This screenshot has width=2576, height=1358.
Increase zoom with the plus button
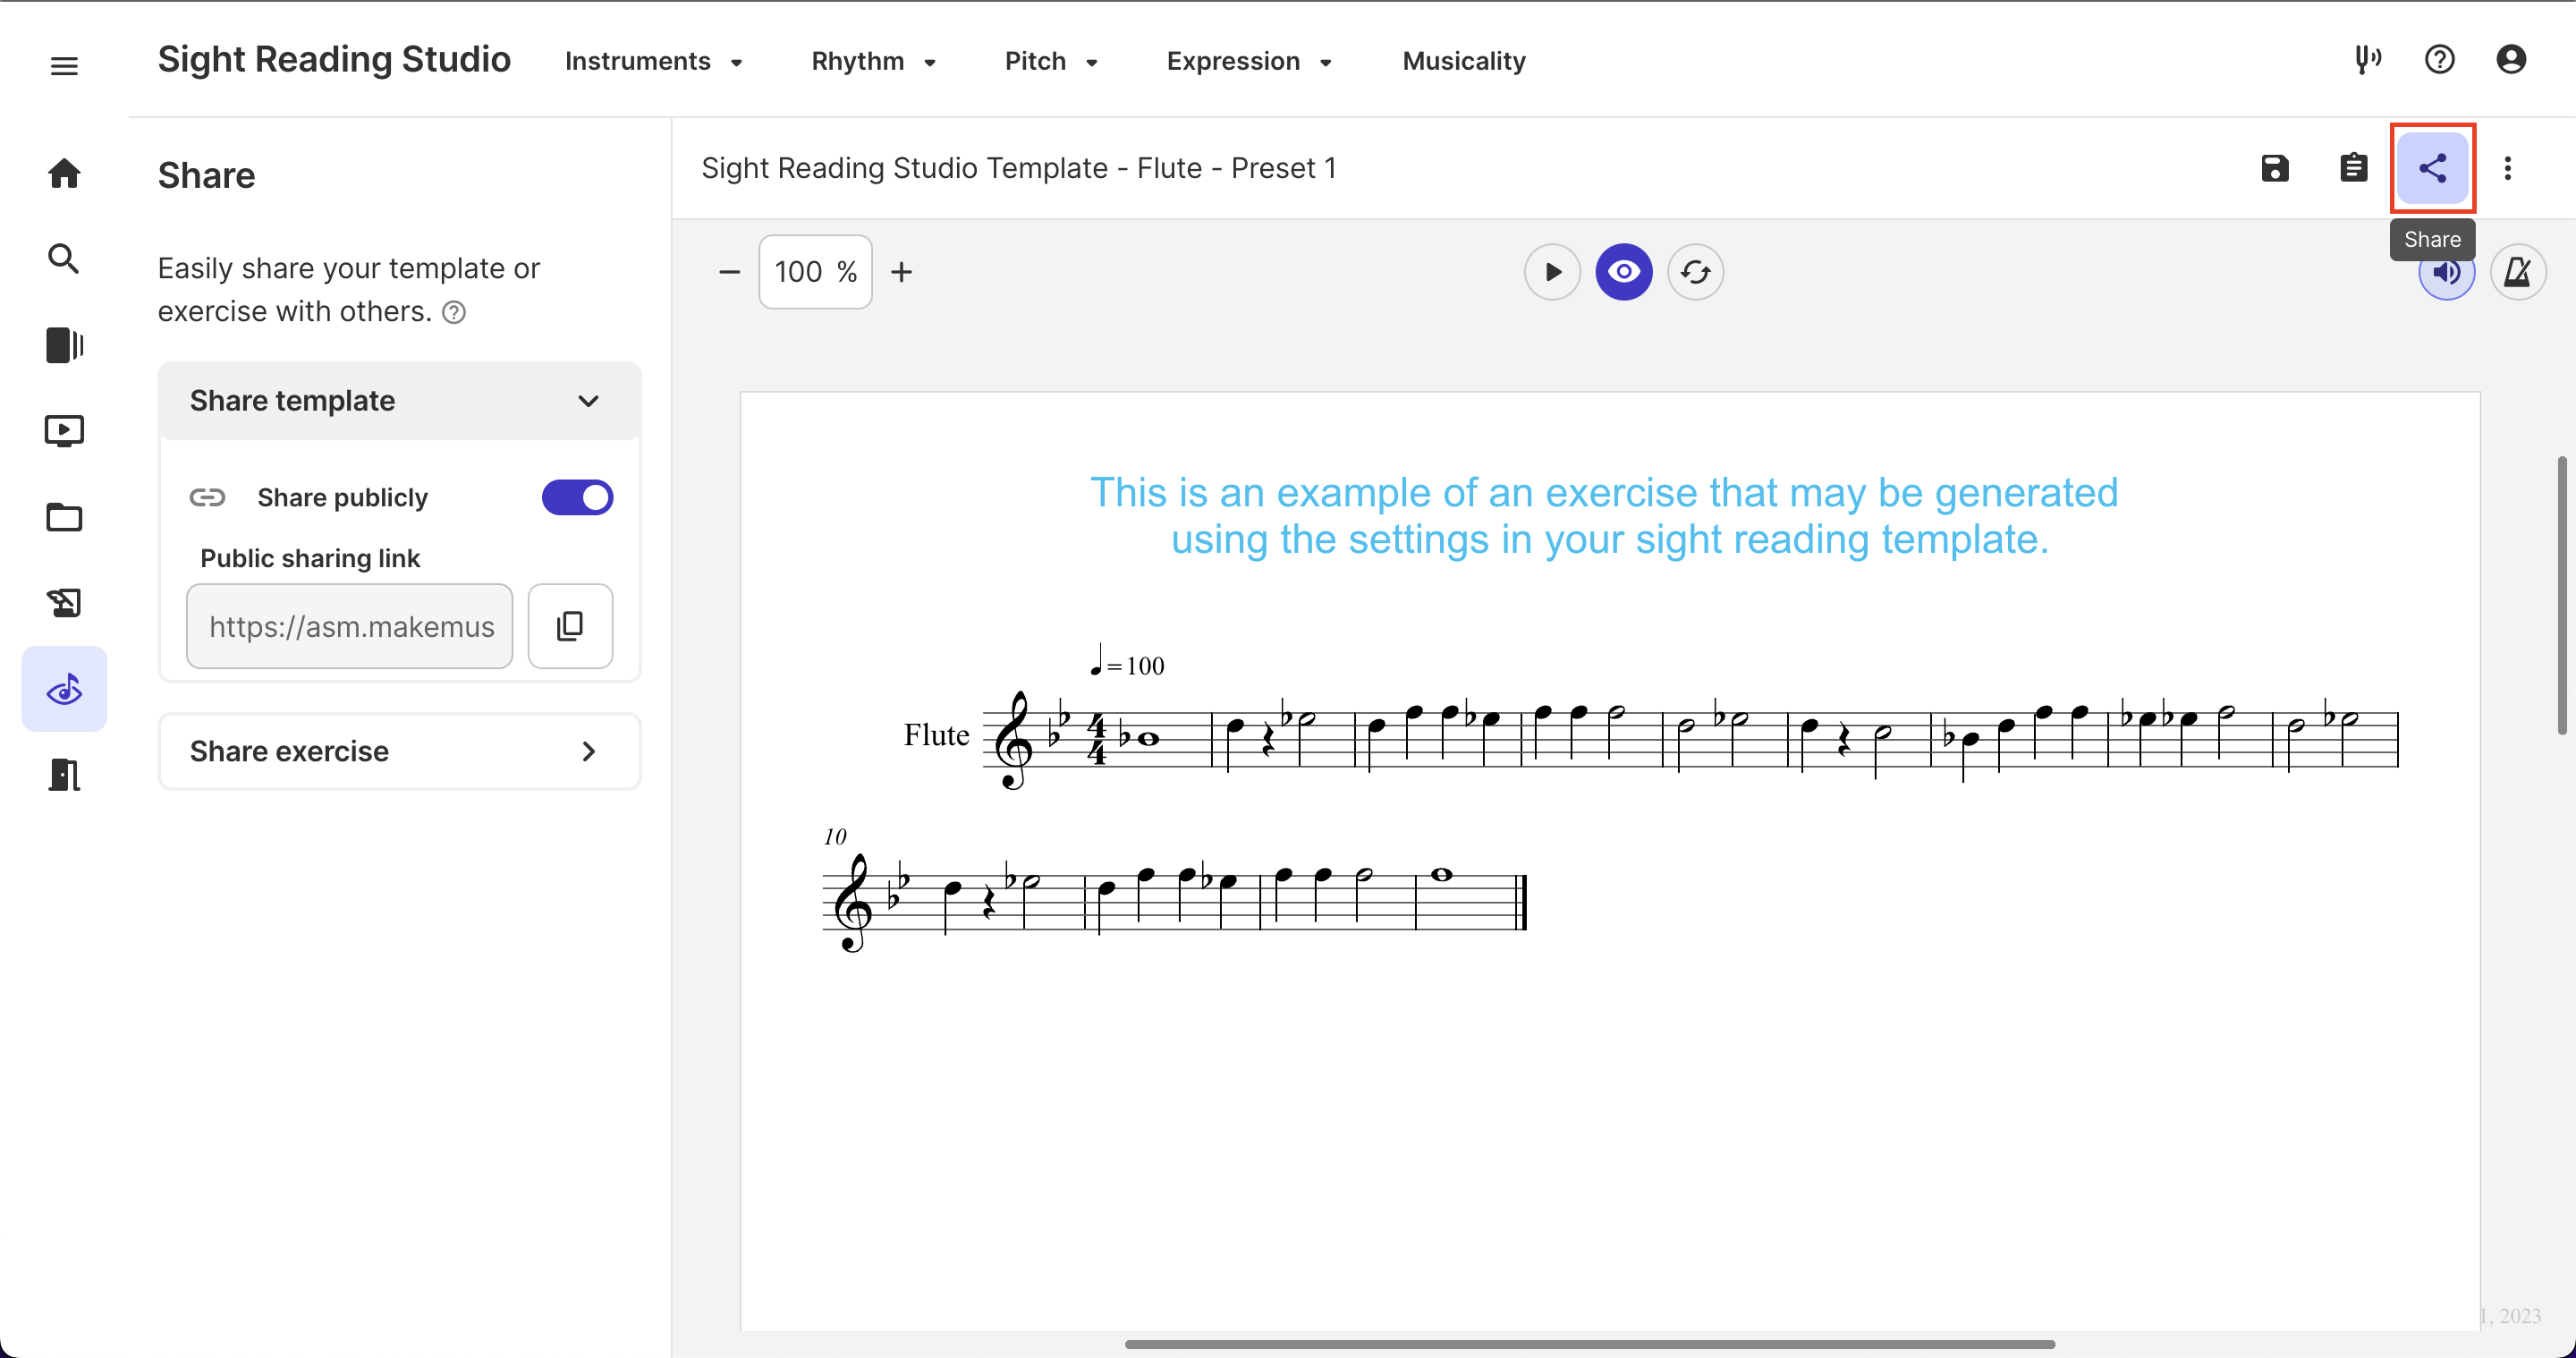[901, 272]
